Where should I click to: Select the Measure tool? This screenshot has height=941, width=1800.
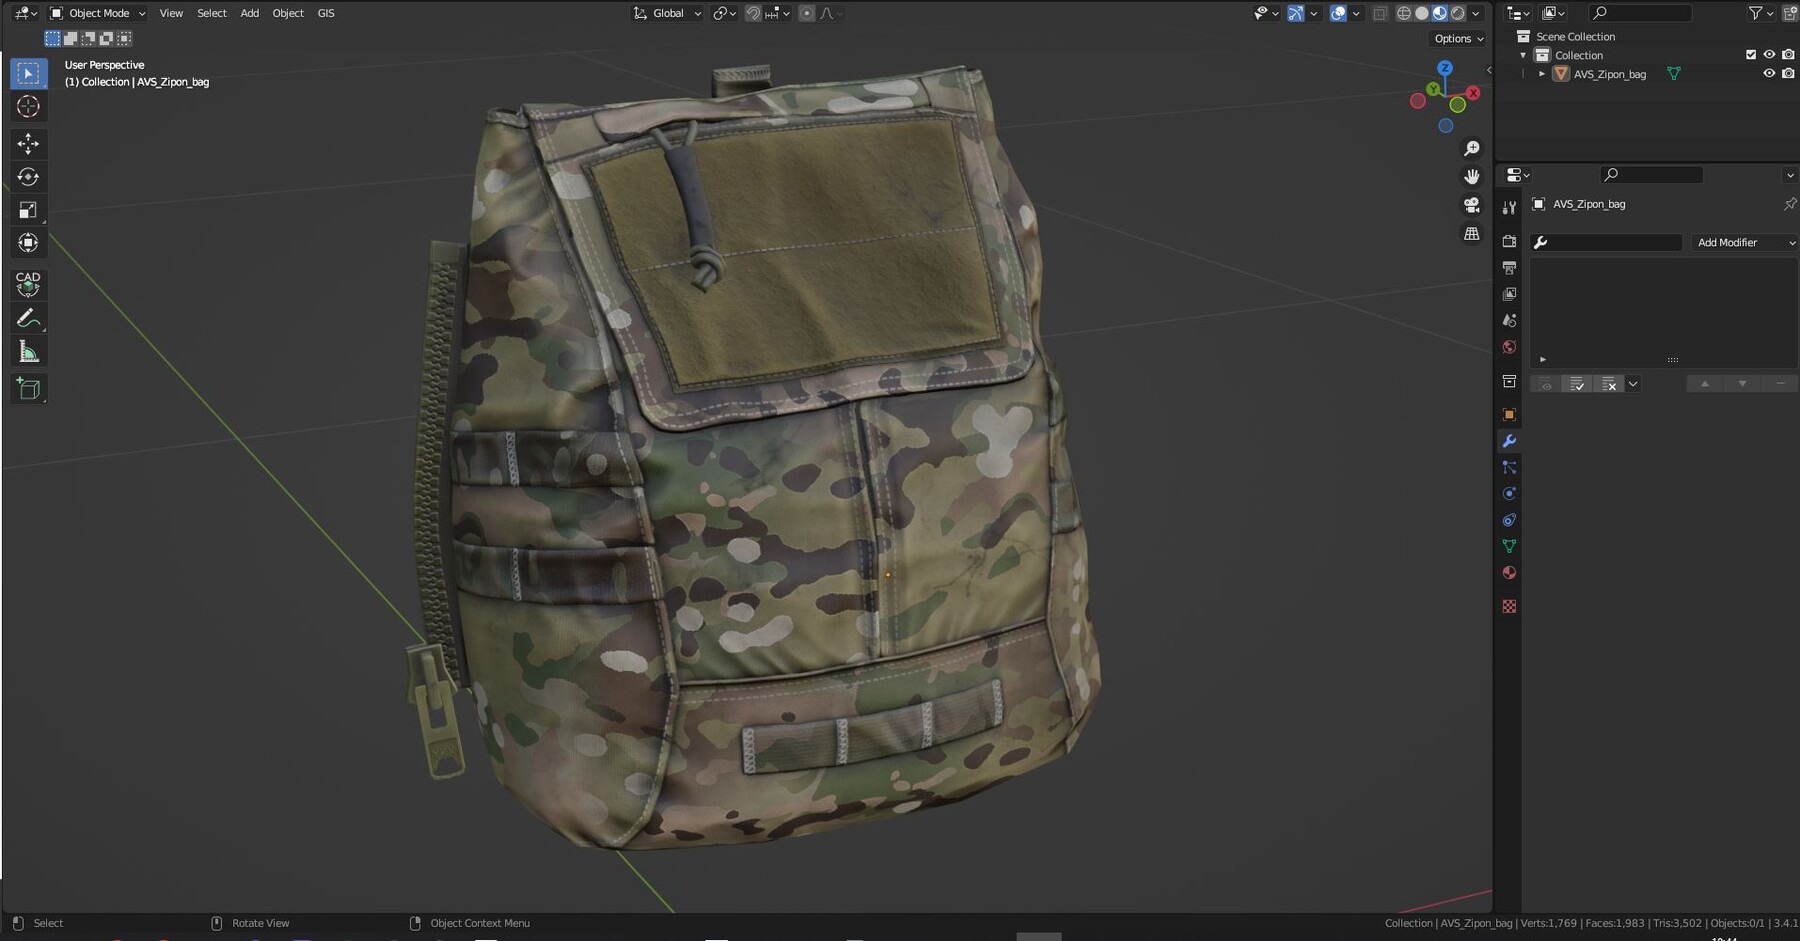28,350
